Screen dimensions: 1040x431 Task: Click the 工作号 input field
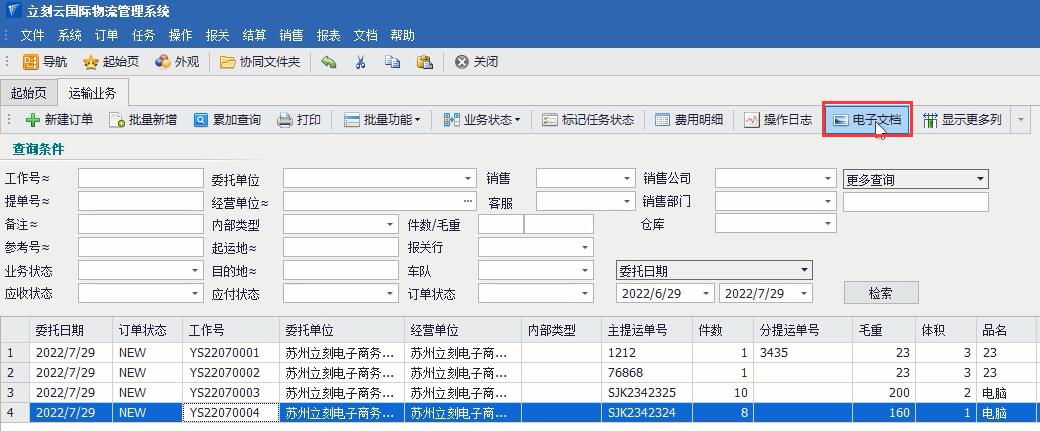coord(140,179)
